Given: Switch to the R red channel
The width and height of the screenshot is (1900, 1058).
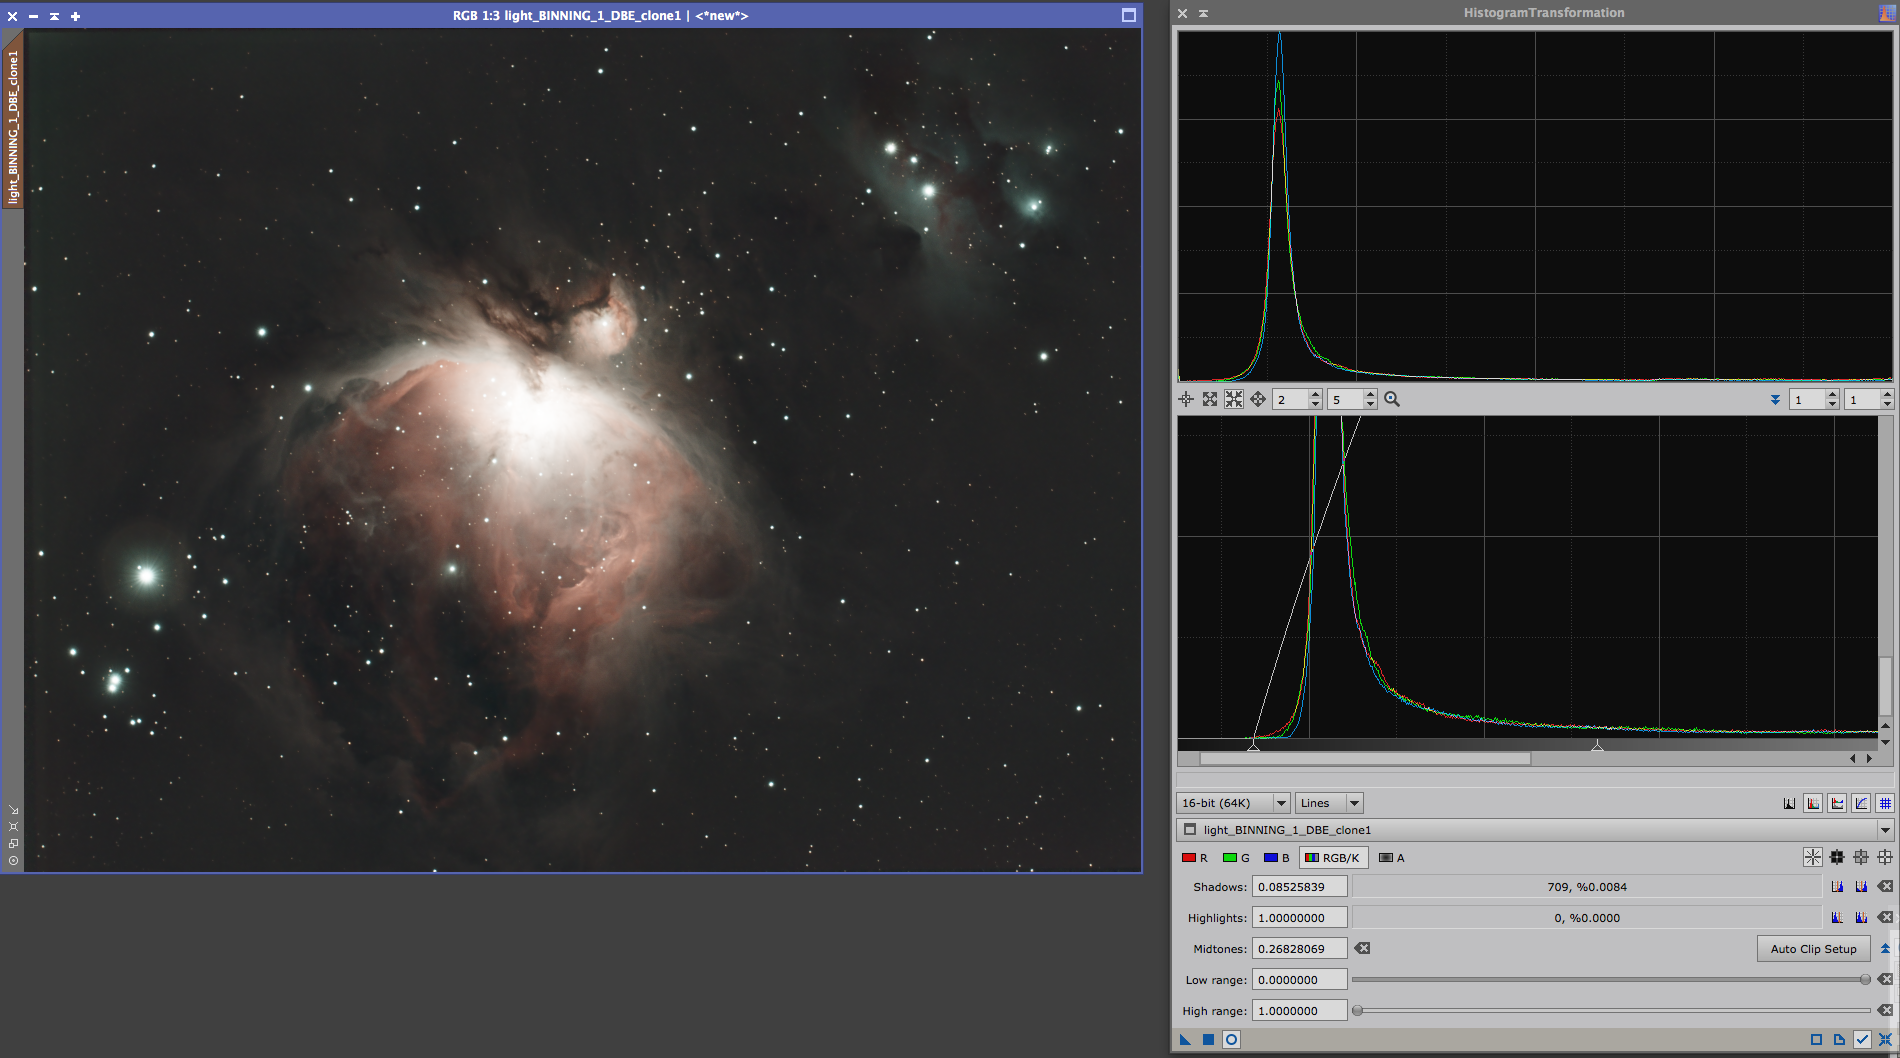Looking at the screenshot, I should [x=1194, y=858].
